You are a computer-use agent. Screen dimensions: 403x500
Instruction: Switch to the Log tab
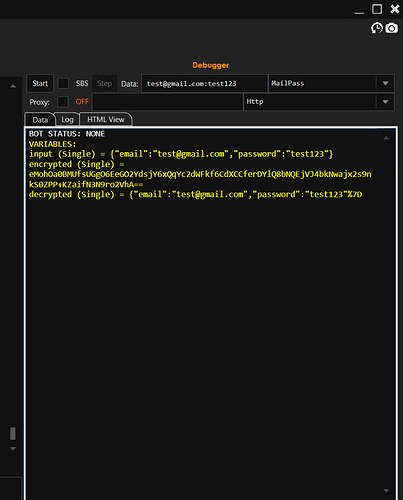tap(67, 119)
